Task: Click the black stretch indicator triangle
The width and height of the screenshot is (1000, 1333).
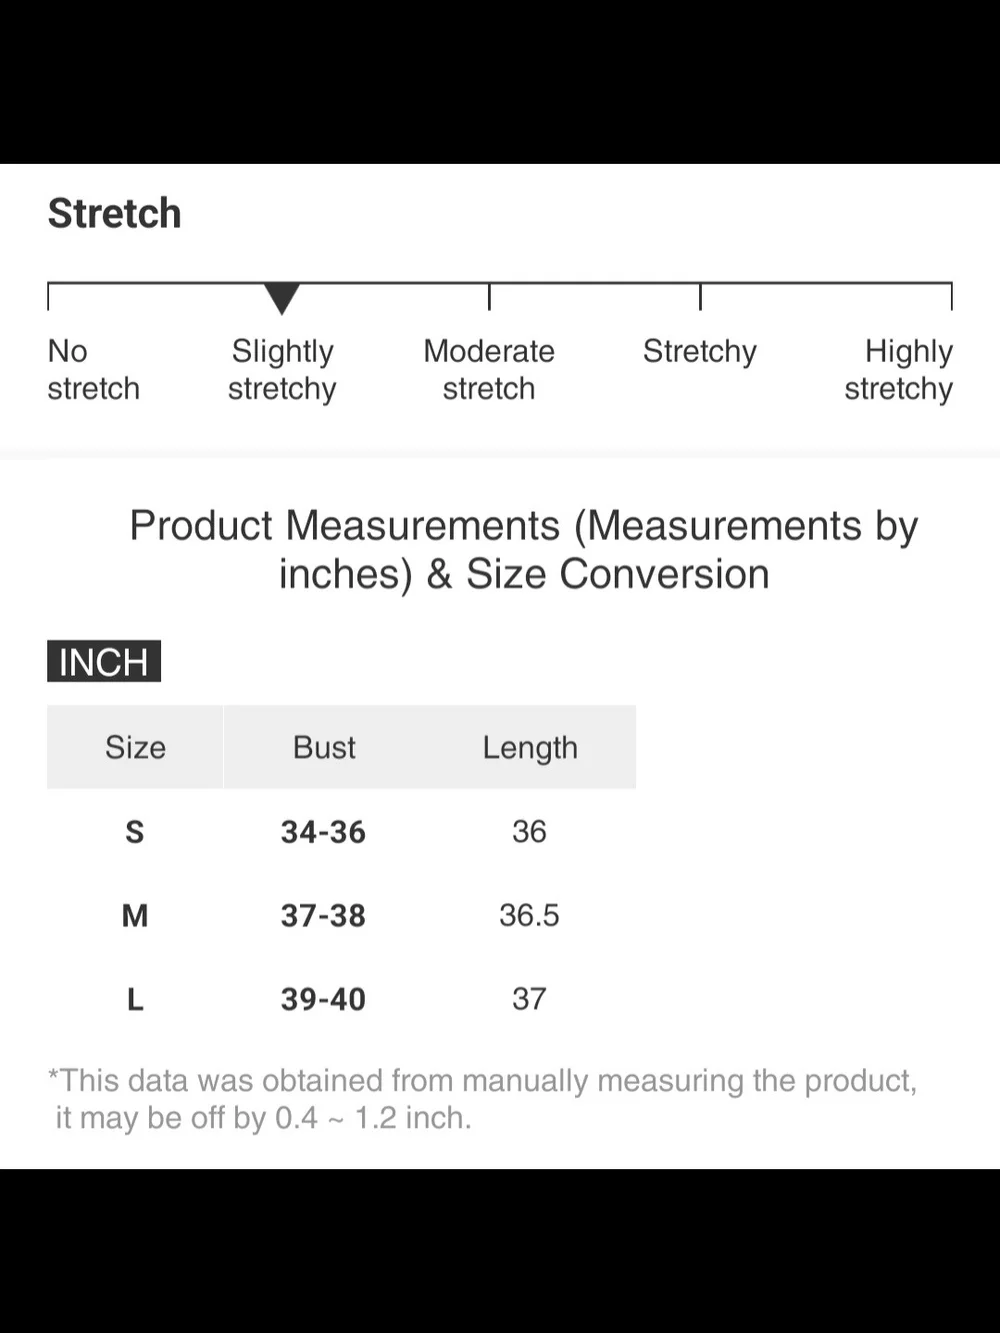Action: tap(282, 299)
